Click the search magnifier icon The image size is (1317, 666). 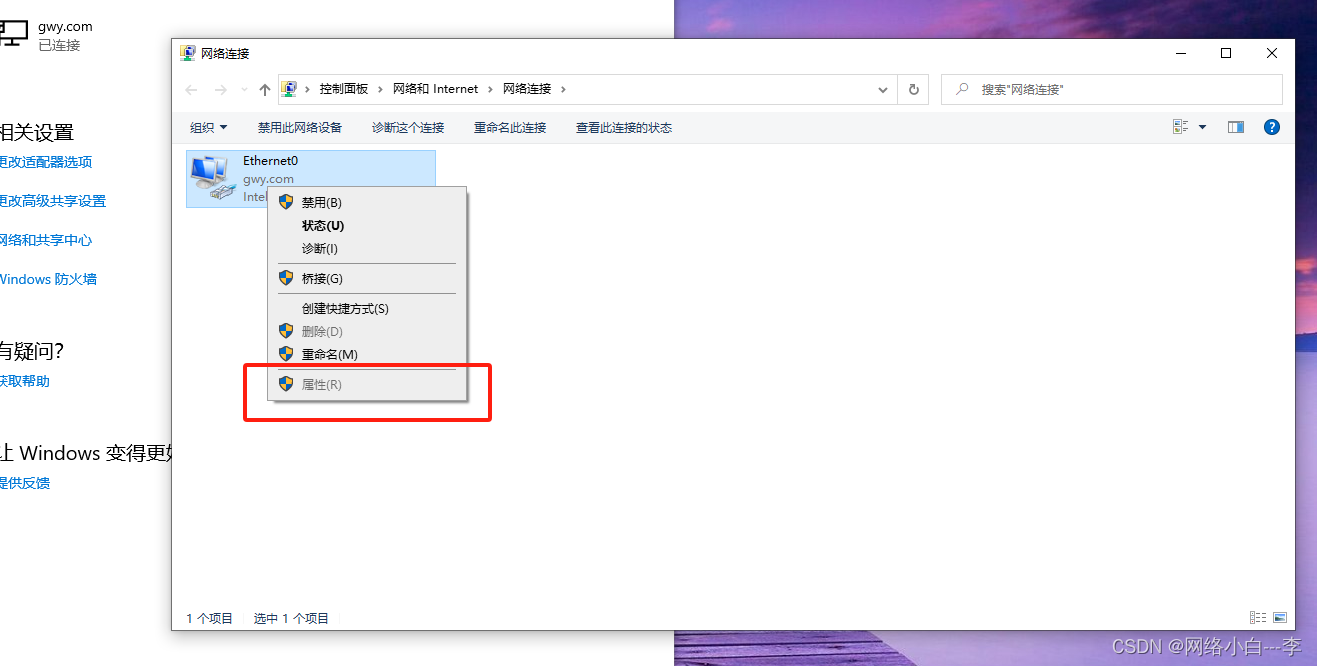point(962,89)
